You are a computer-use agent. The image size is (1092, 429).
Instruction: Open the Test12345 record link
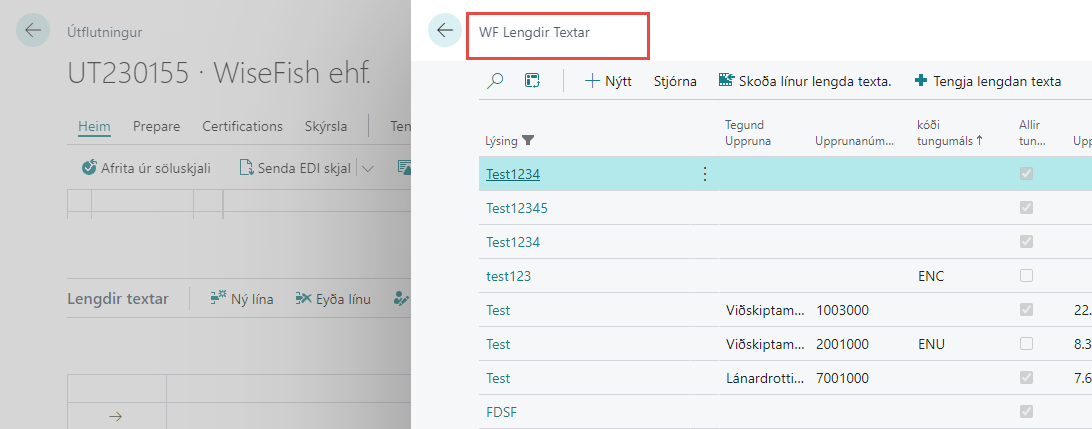coord(516,208)
